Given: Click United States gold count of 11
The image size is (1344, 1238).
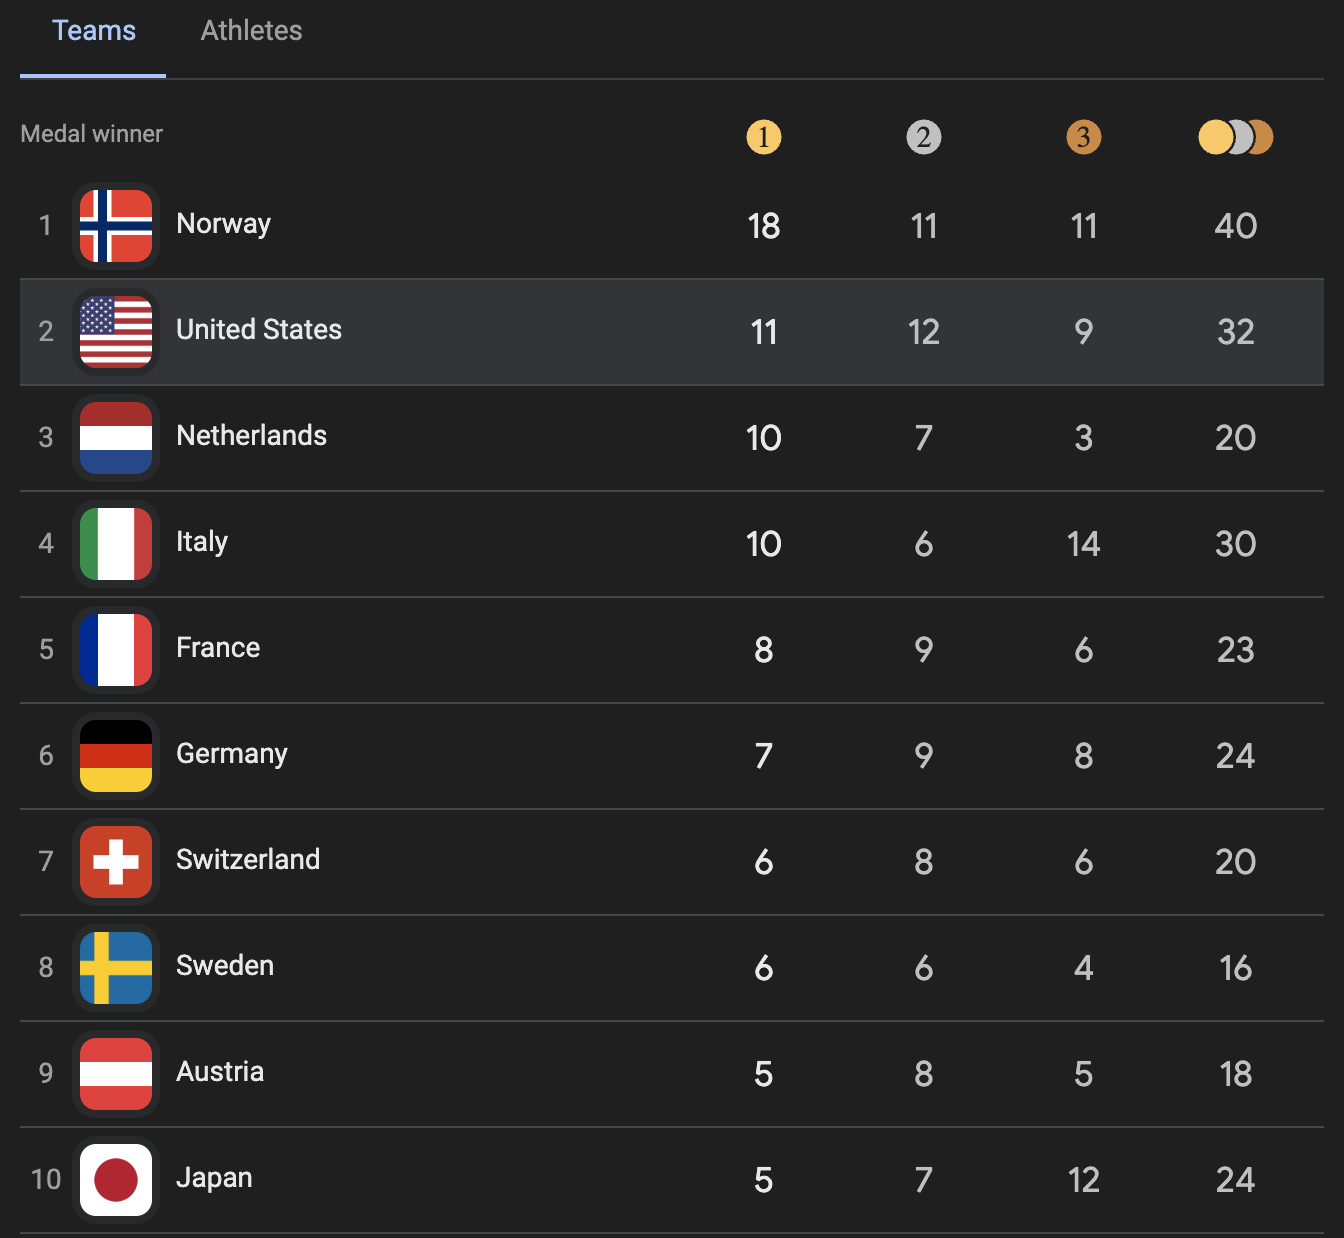Looking at the screenshot, I should pos(763,332).
